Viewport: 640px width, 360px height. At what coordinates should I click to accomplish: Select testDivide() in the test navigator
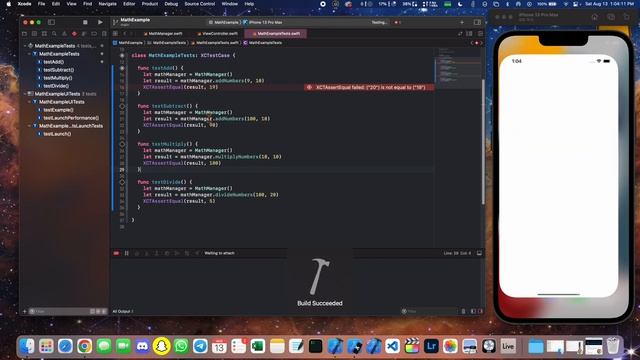pos(56,86)
